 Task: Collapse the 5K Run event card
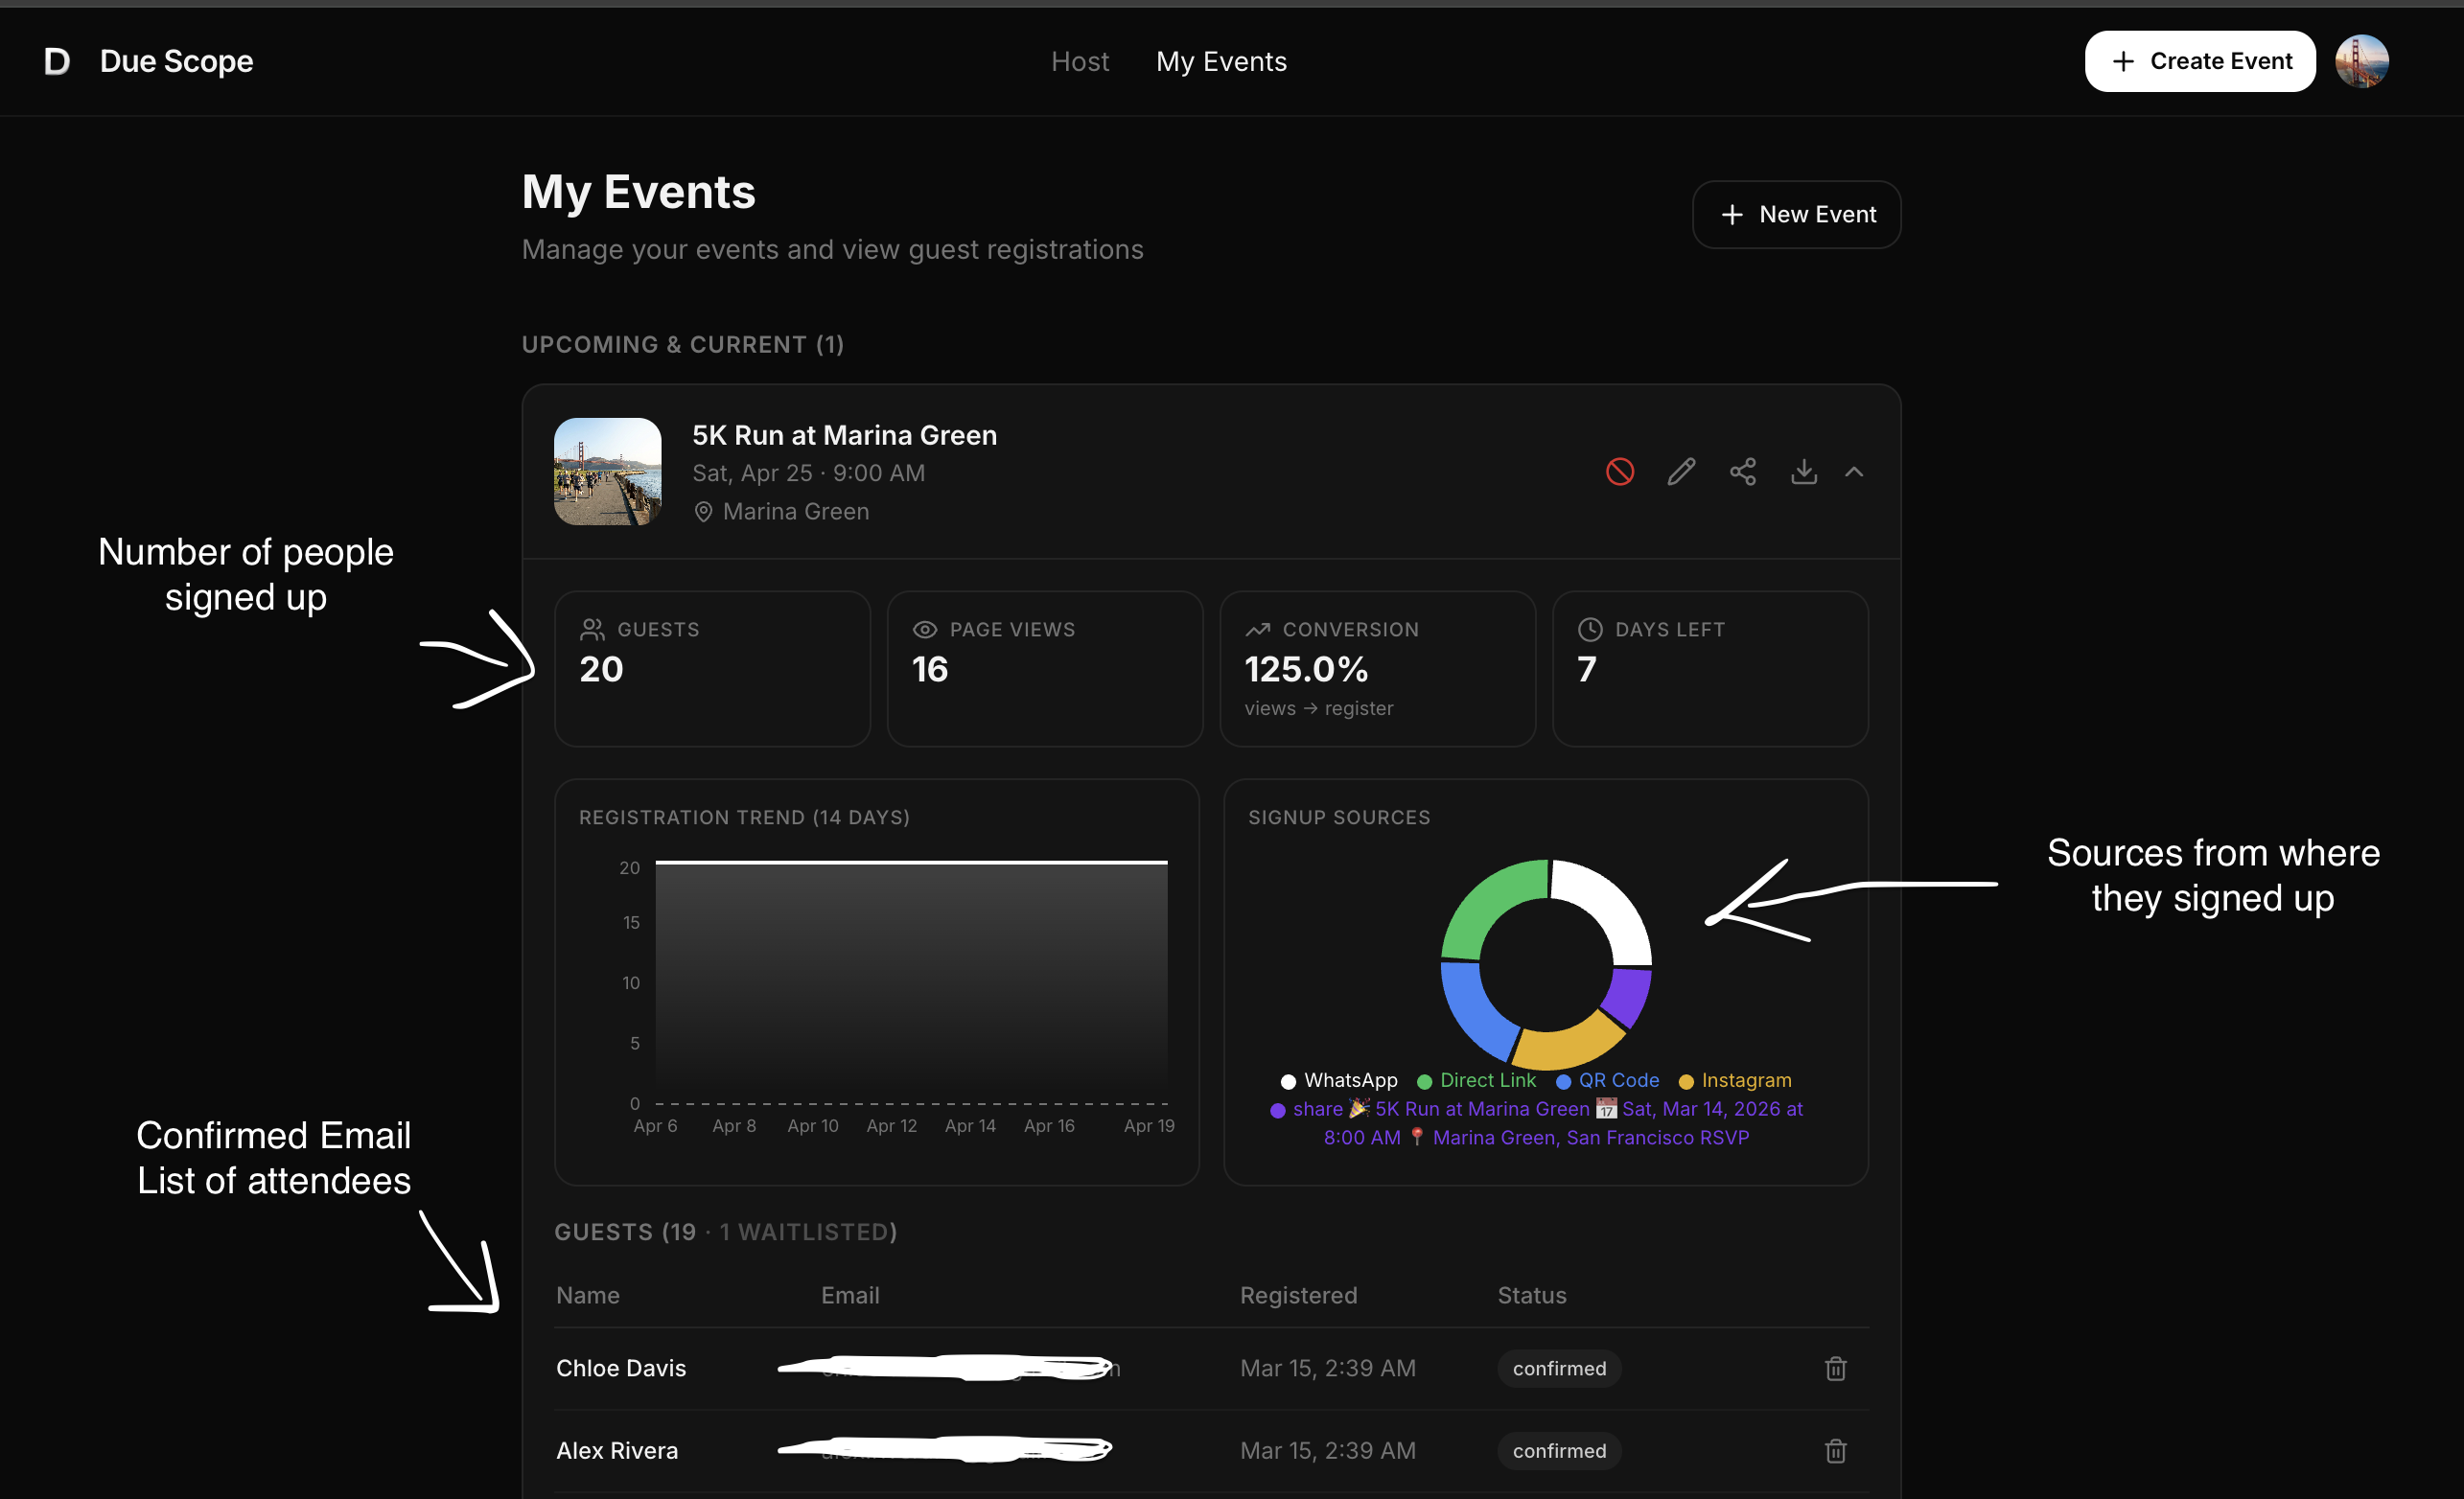[1854, 472]
